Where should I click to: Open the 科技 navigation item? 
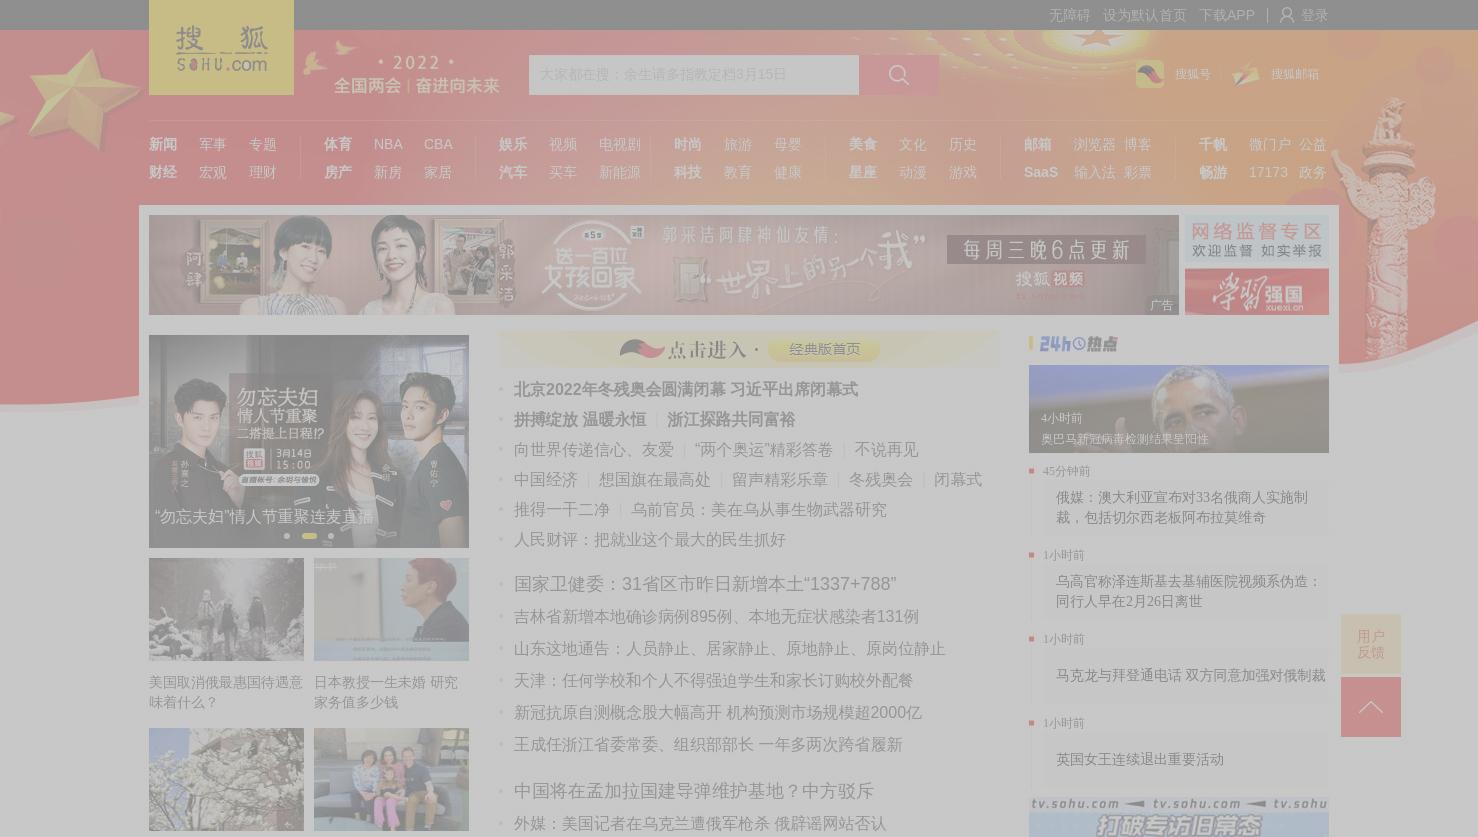688,172
